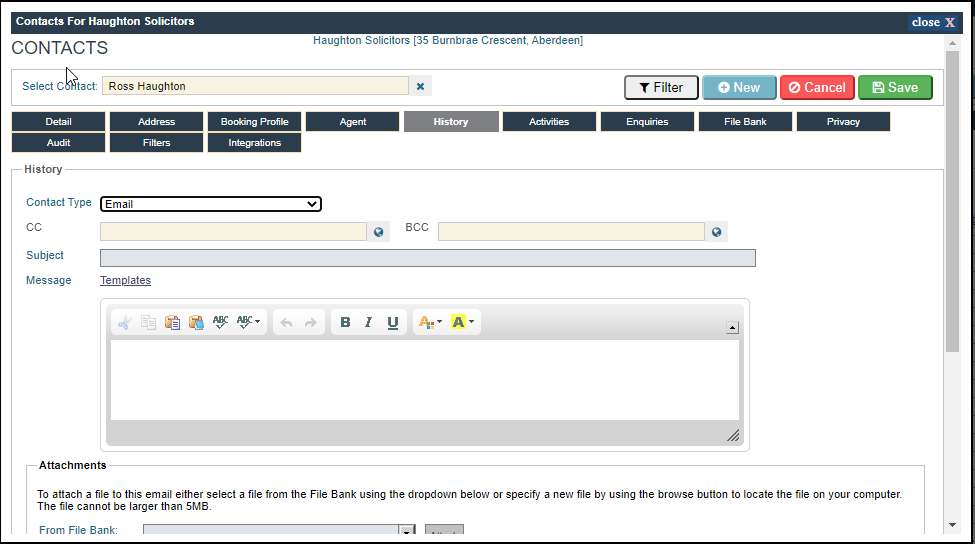The width and height of the screenshot is (975, 544).
Task: Click the New contact button
Action: 739,88
